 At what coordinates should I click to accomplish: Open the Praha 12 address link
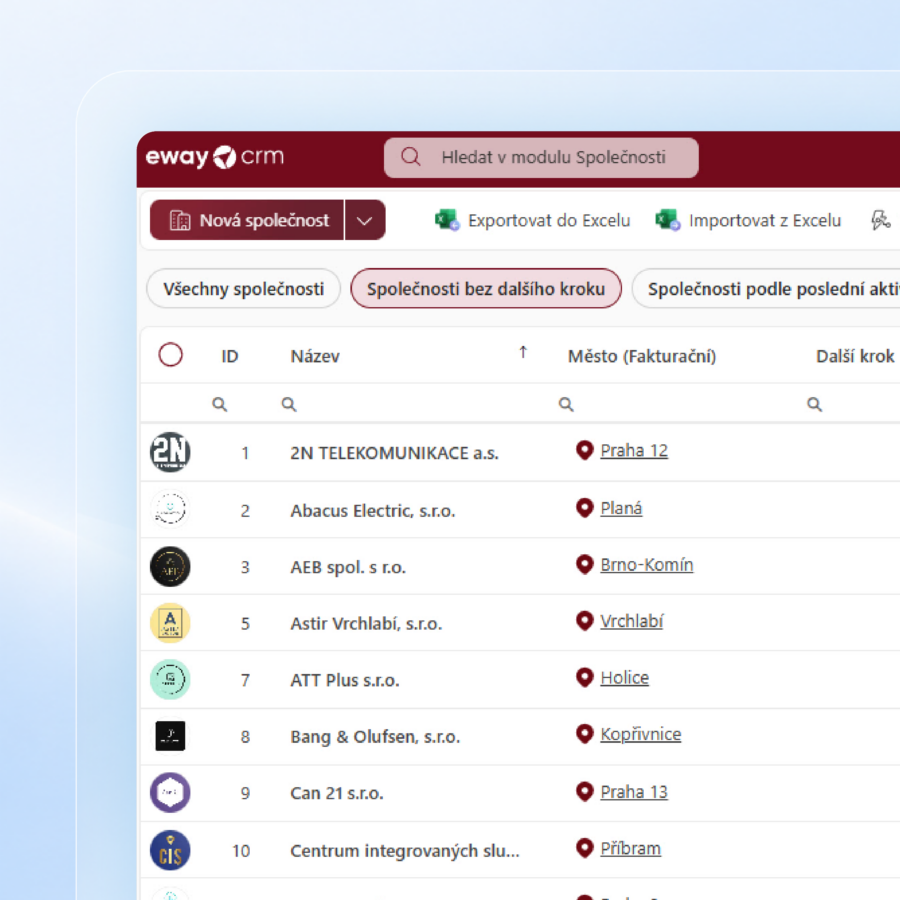(634, 451)
